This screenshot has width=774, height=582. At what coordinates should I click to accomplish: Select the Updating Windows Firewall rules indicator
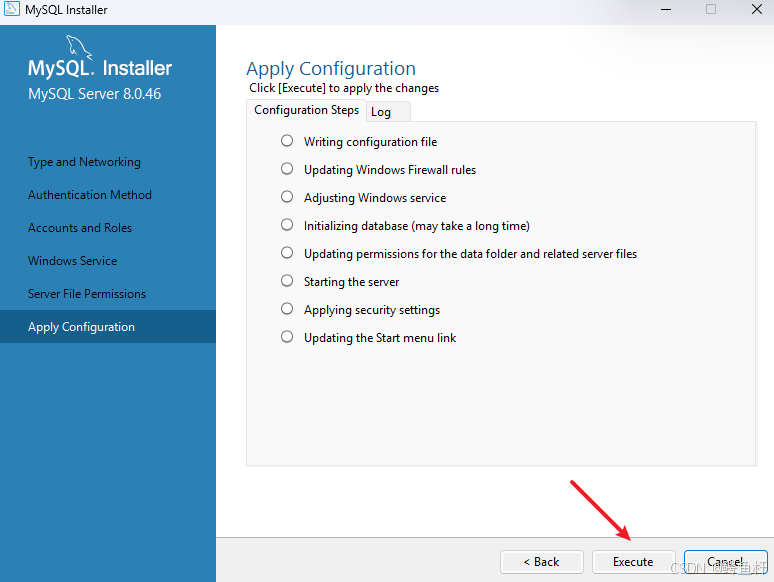tap(287, 169)
